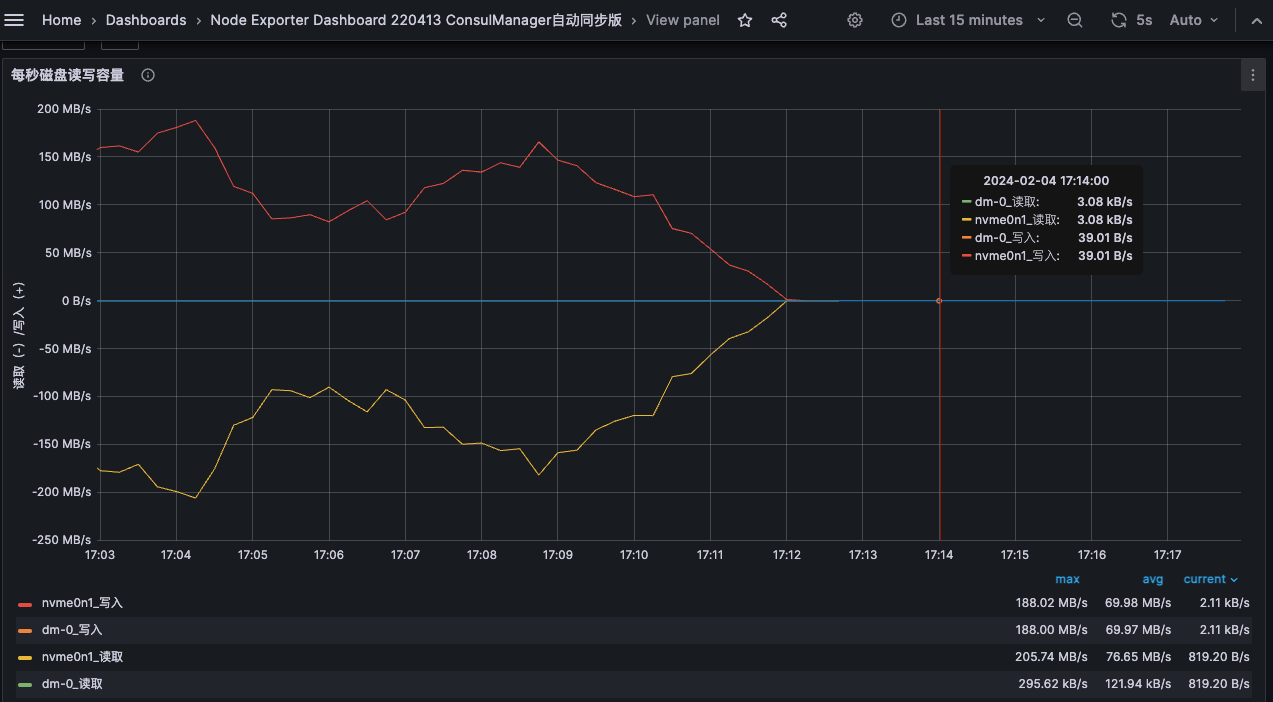Open Node Exporter Dashboard breadcrumb
The height and width of the screenshot is (702, 1273).
coord(416,20)
